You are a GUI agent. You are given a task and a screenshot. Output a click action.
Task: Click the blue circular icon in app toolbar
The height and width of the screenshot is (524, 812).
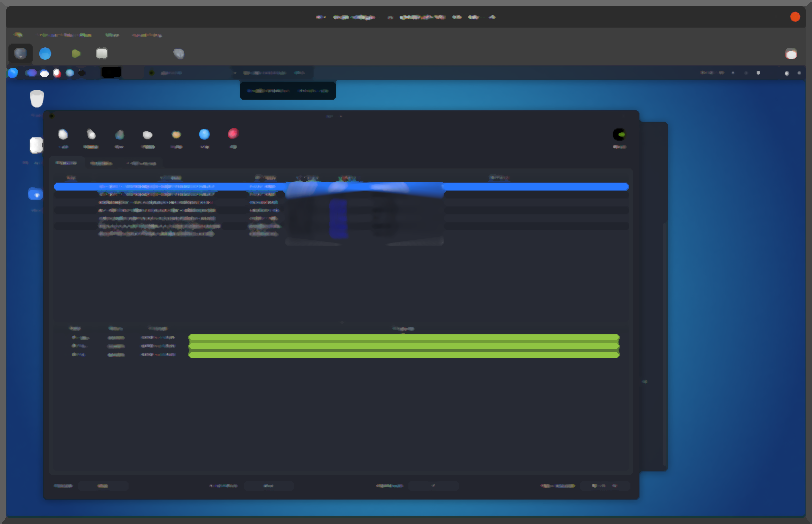click(x=204, y=134)
